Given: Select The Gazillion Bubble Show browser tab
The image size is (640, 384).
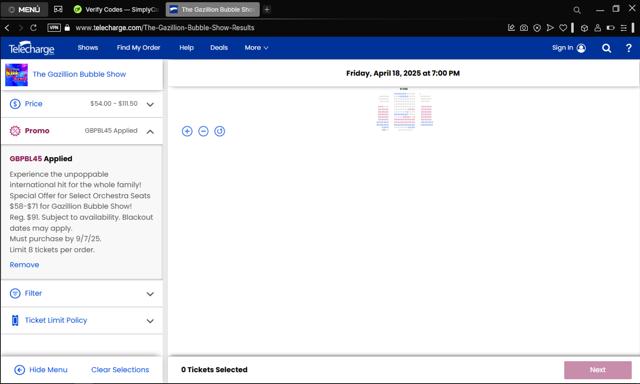Looking at the screenshot, I should click(212, 9).
